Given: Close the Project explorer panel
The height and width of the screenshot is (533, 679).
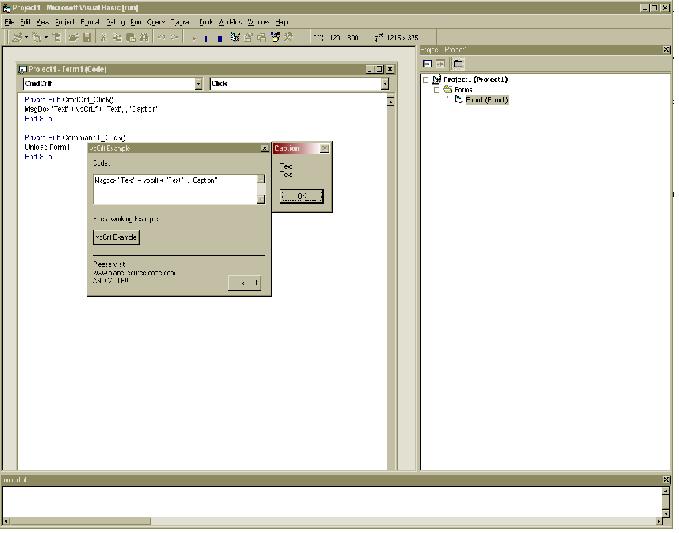Looking at the screenshot, I should point(667,49).
